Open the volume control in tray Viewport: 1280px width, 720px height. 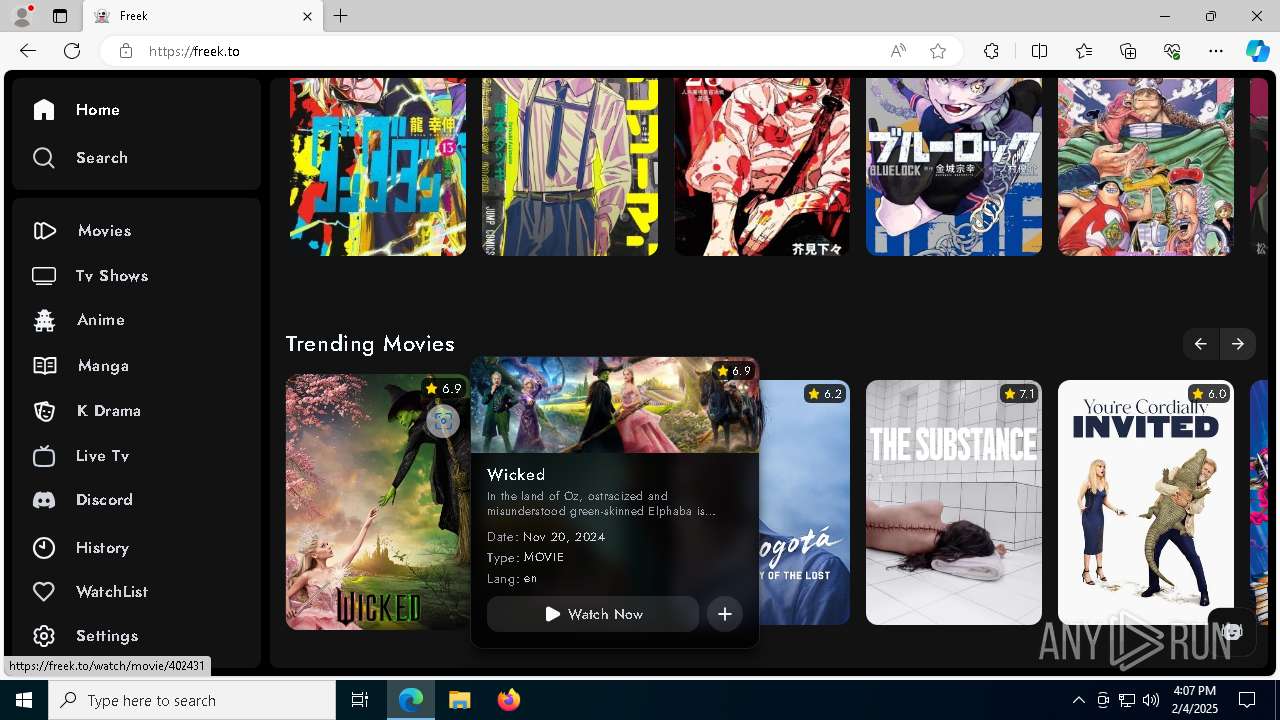1151,700
